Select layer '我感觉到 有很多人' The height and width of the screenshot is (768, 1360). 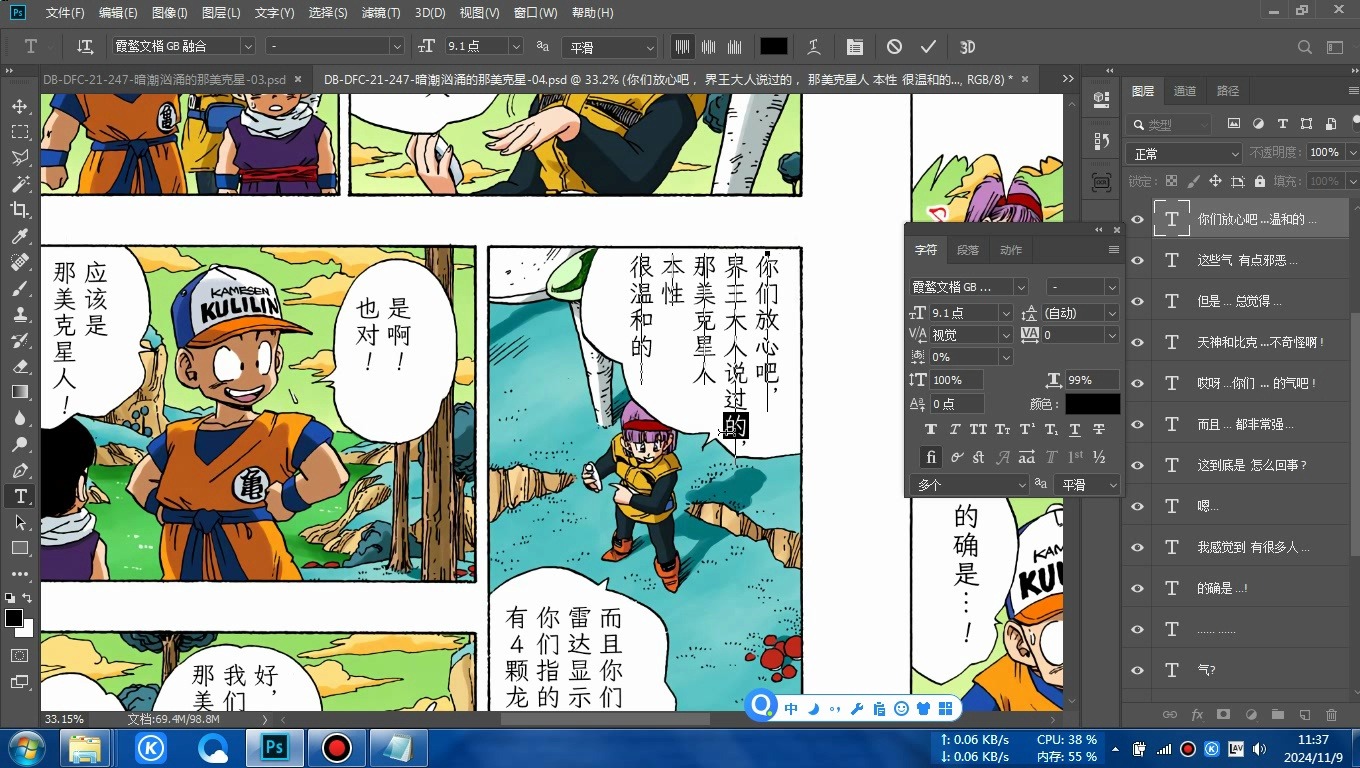(x=1252, y=547)
